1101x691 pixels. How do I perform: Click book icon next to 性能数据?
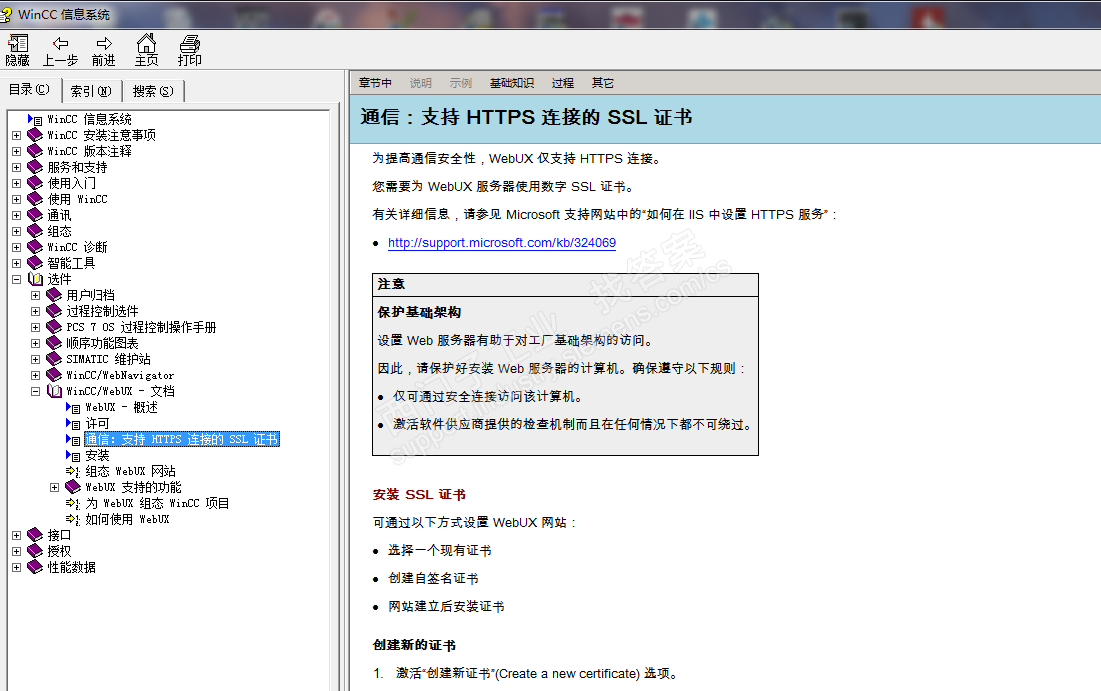pos(35,567)
